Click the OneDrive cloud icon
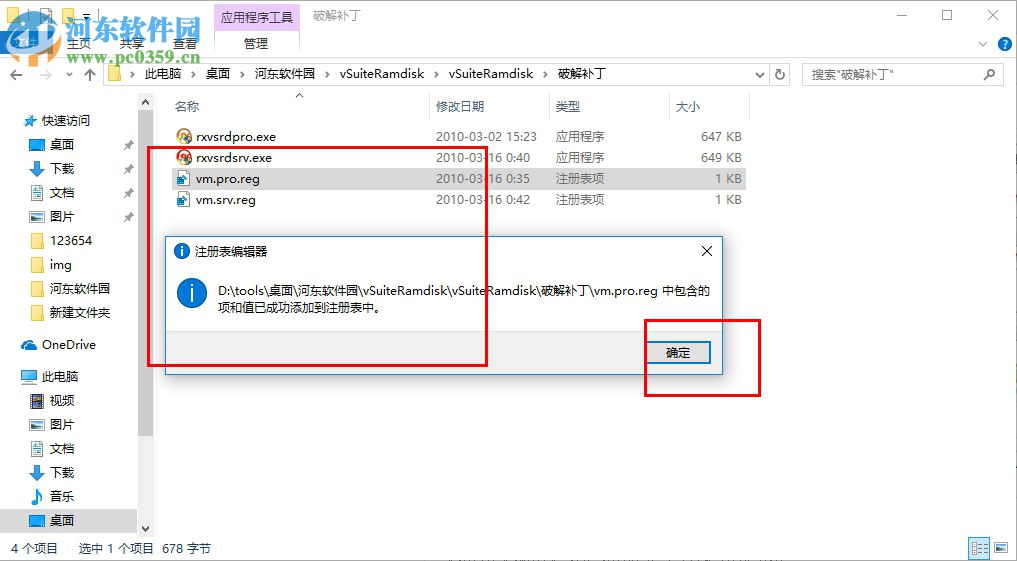1017x561 pixels. point(29,345)
